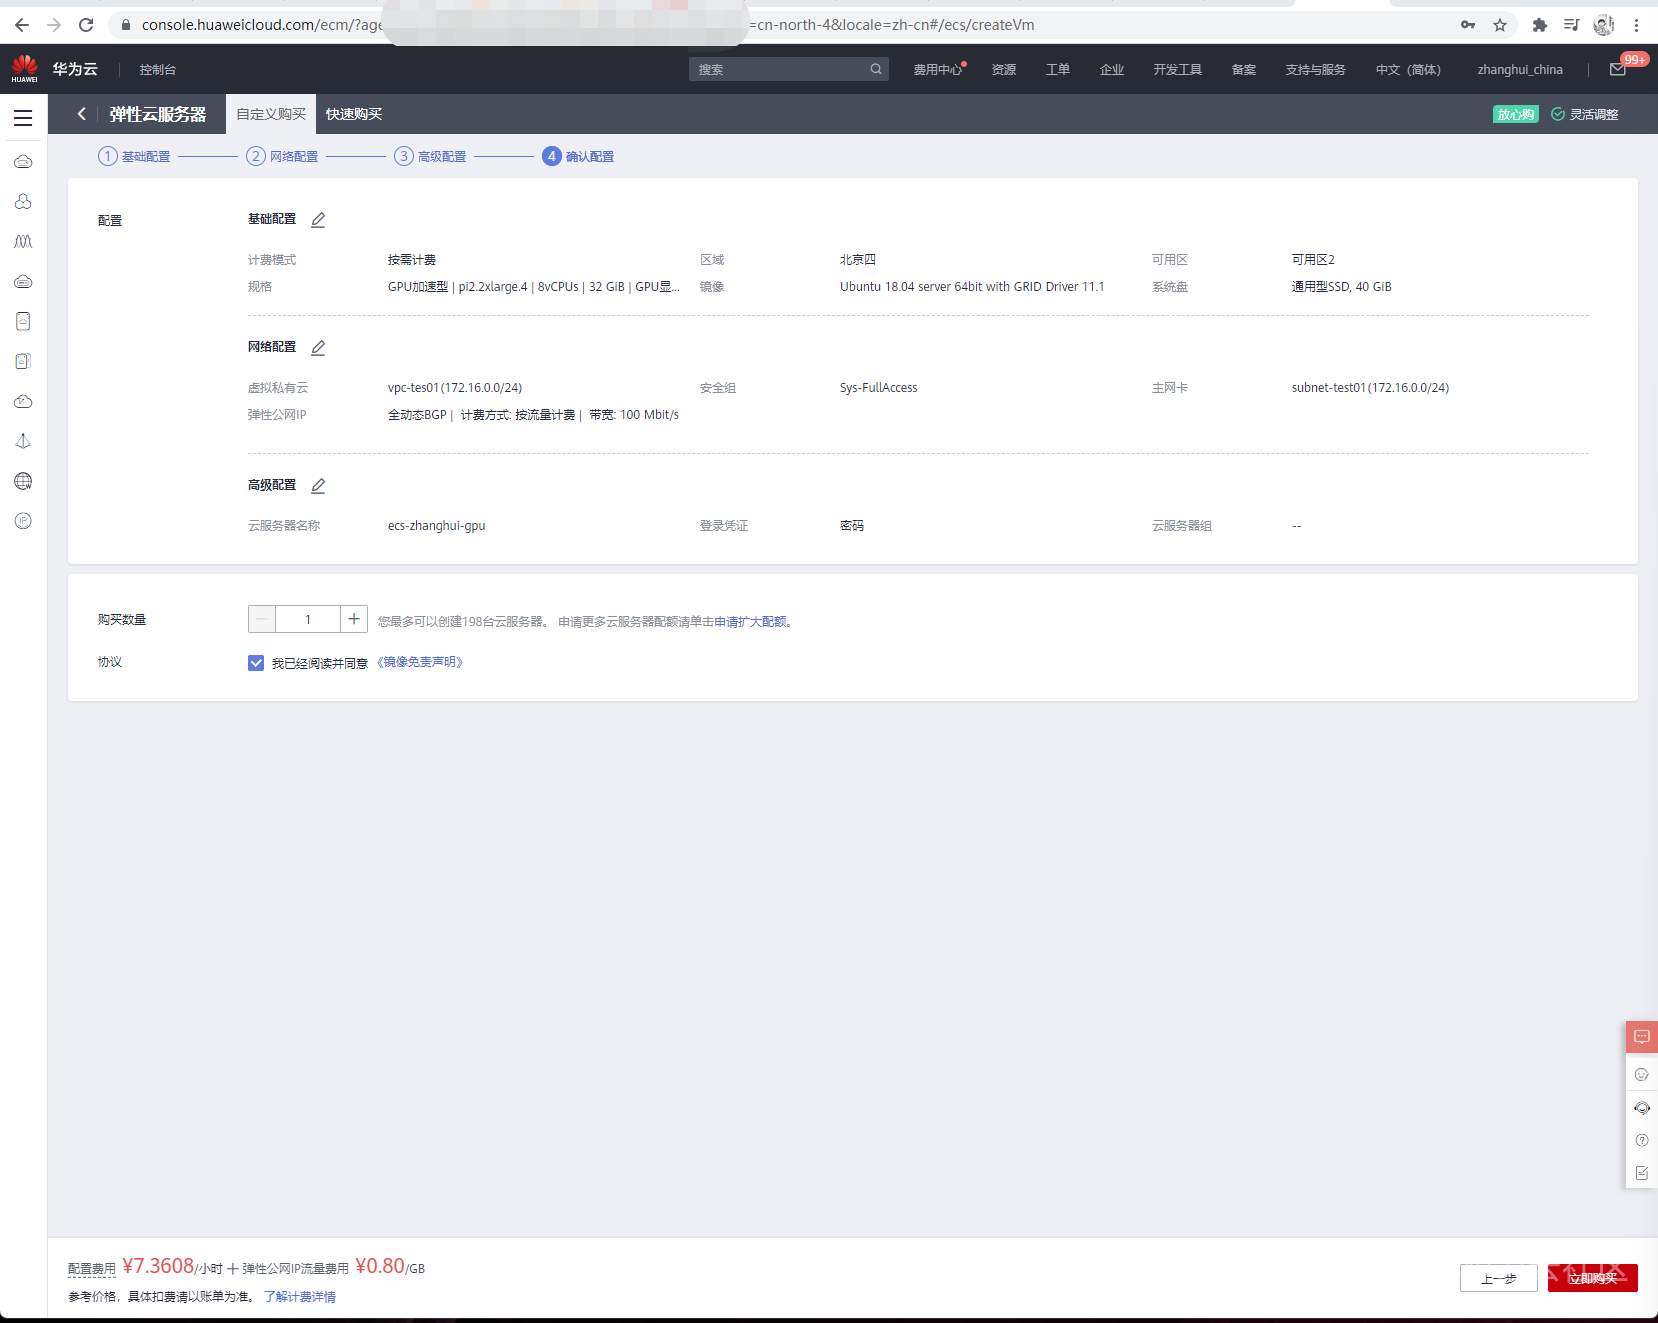Click the subnet-test01(172.16.0.0/24) value
Viewport: 1658px width, 1323px height.
point(1370,387)
